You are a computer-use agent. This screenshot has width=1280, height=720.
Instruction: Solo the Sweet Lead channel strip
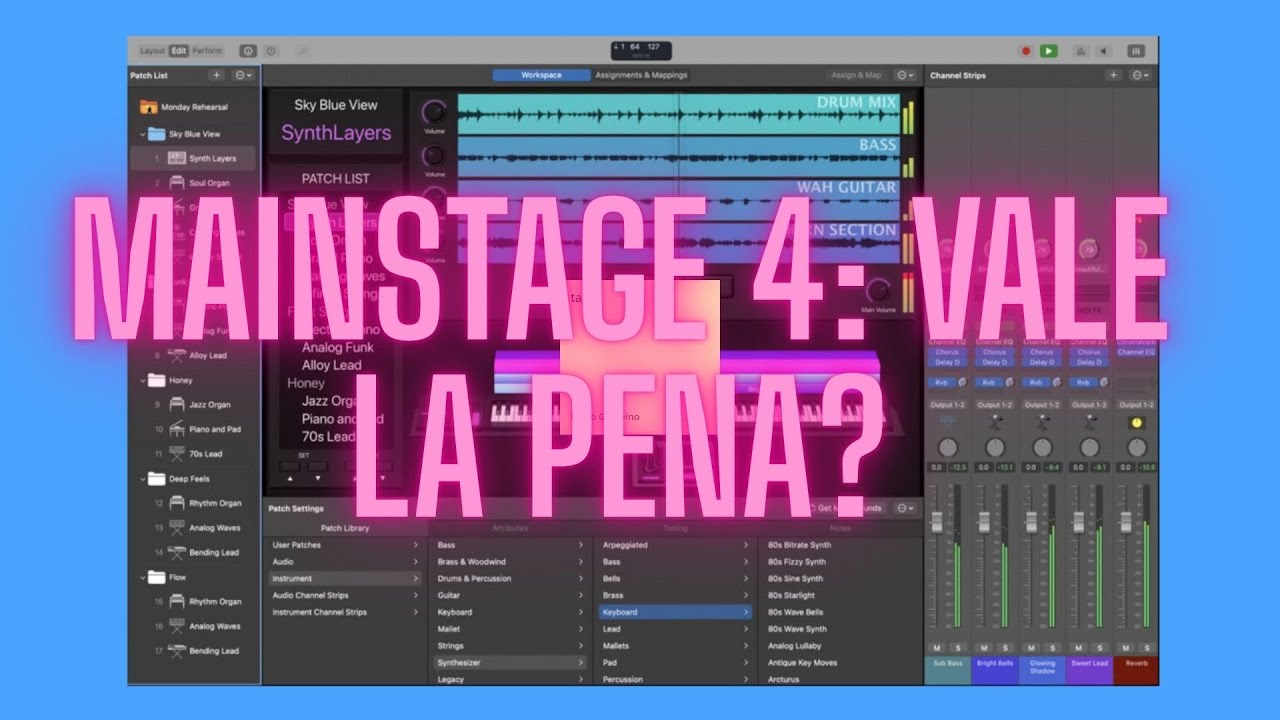point(1099,648)
